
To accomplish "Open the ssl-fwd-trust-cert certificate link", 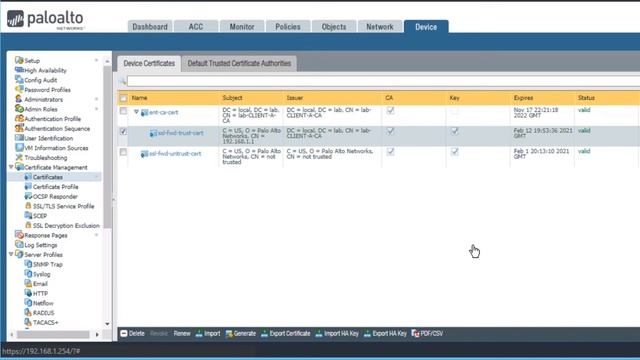I will 180,133.
